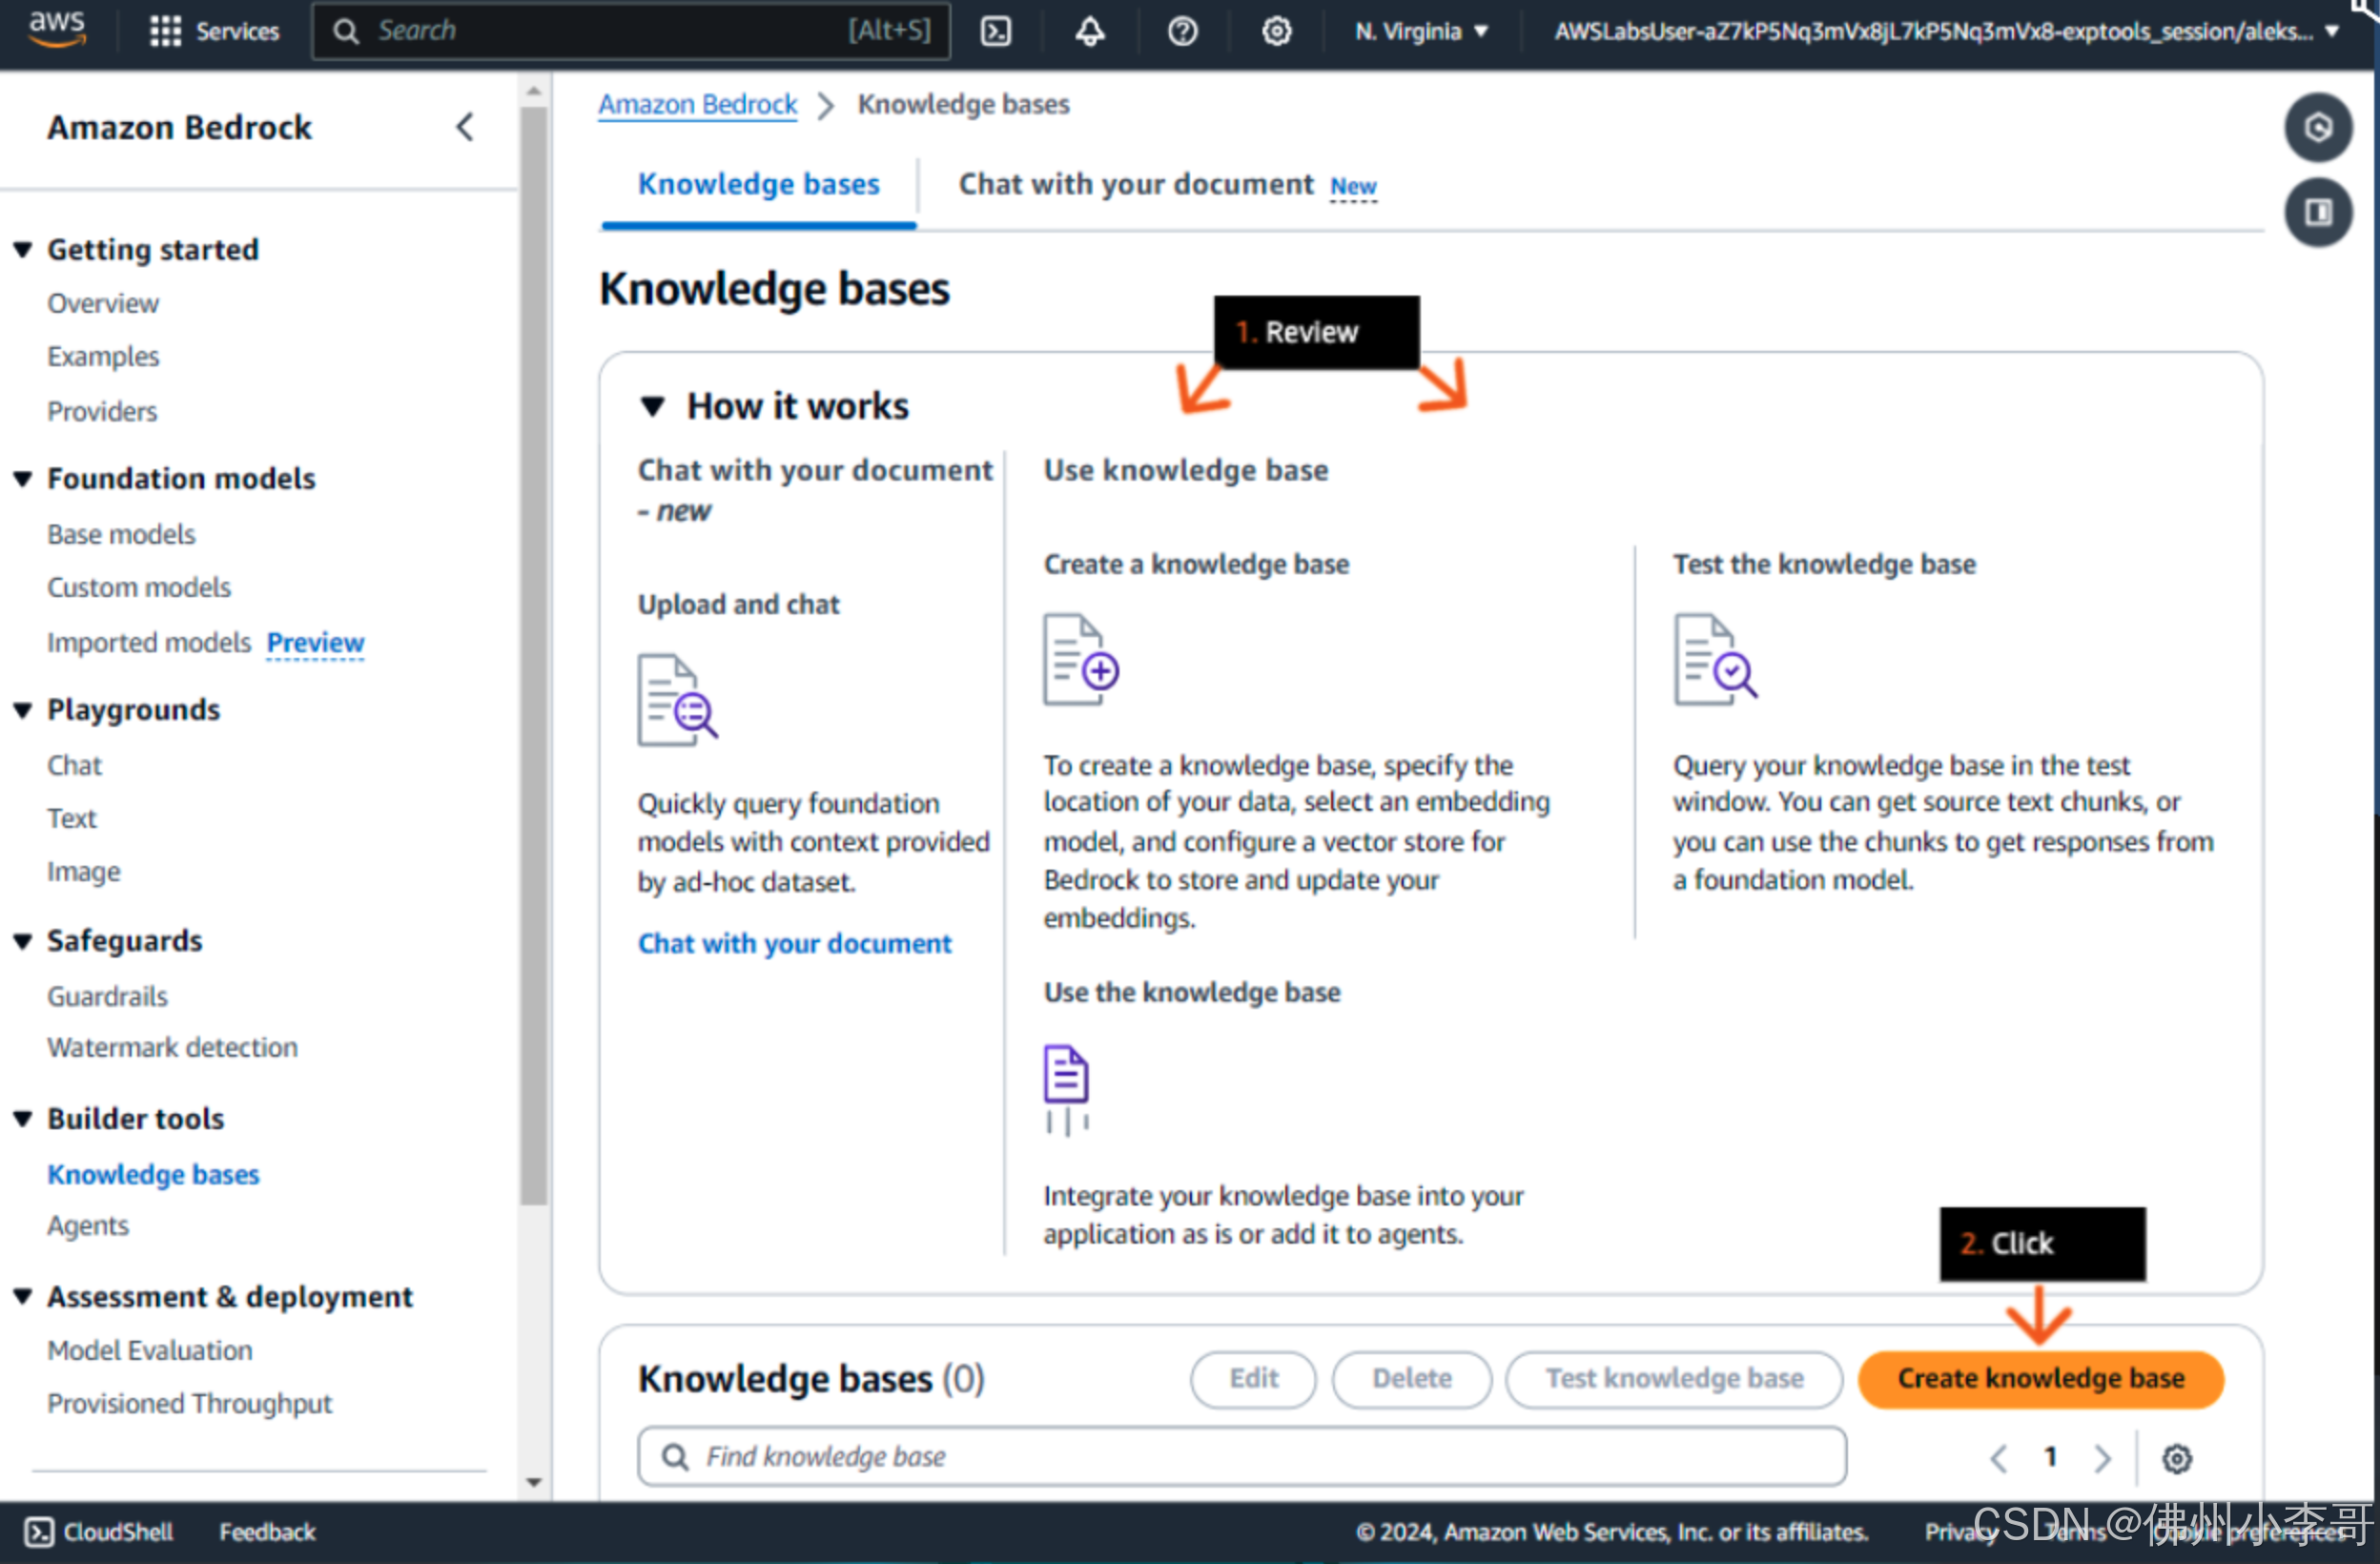Collapse the How it works section
This screenshot has width=2380, height=1564.
[x=653, y=406]
